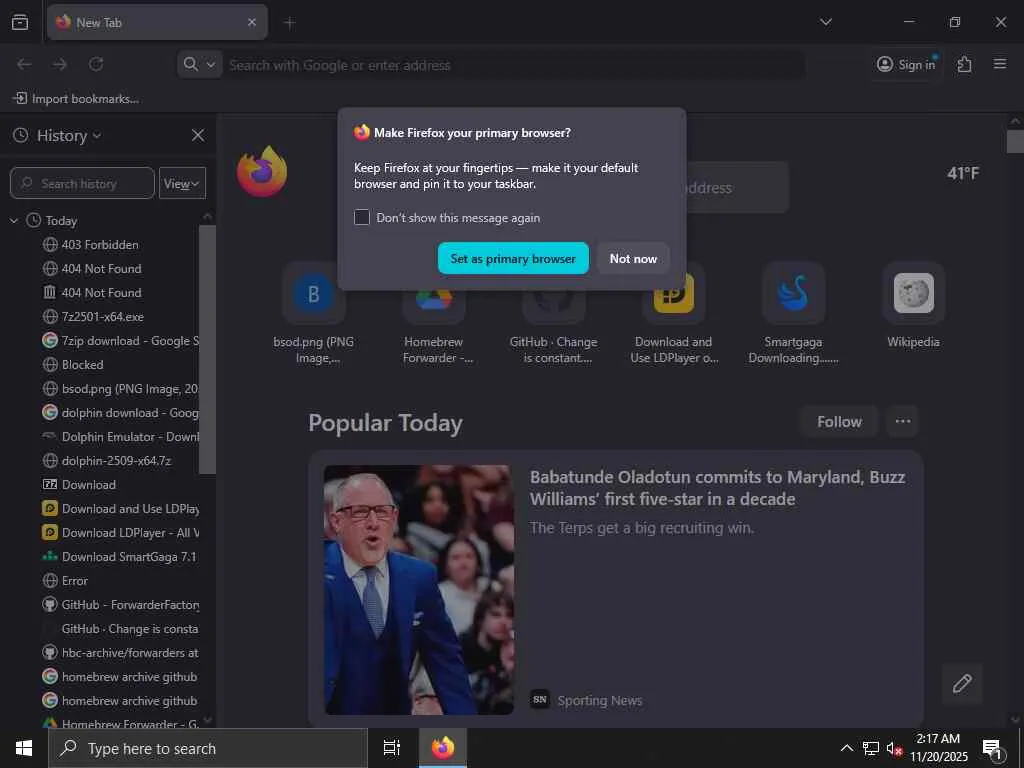1024x768 pixels.
Task: Close the New Tab tab
Action: point(252,22)
